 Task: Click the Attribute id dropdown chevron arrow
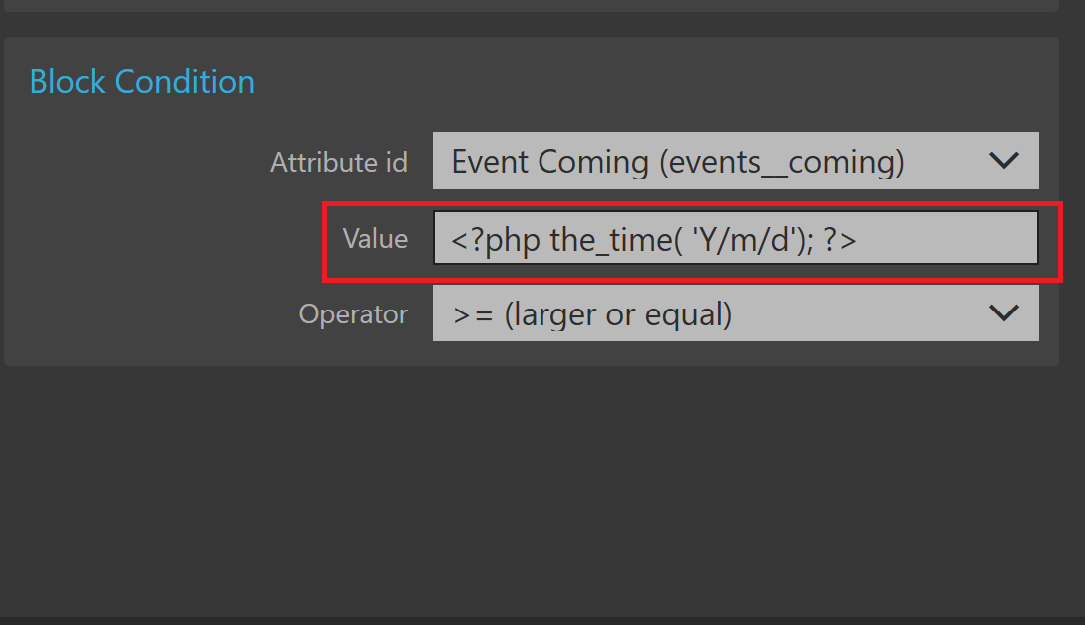pos(1003,160)
